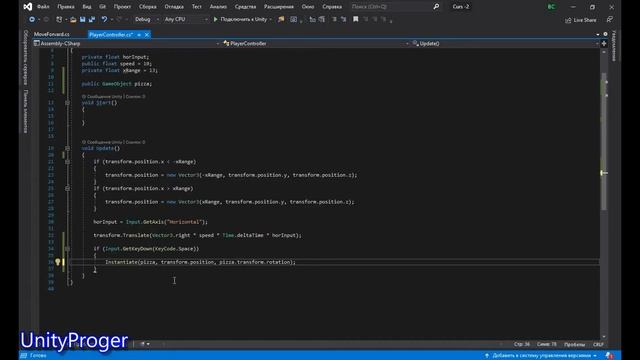The image size is (640, 360).
Task: Collapse the GetKeyDown if block
Action: tap(67, 249)
